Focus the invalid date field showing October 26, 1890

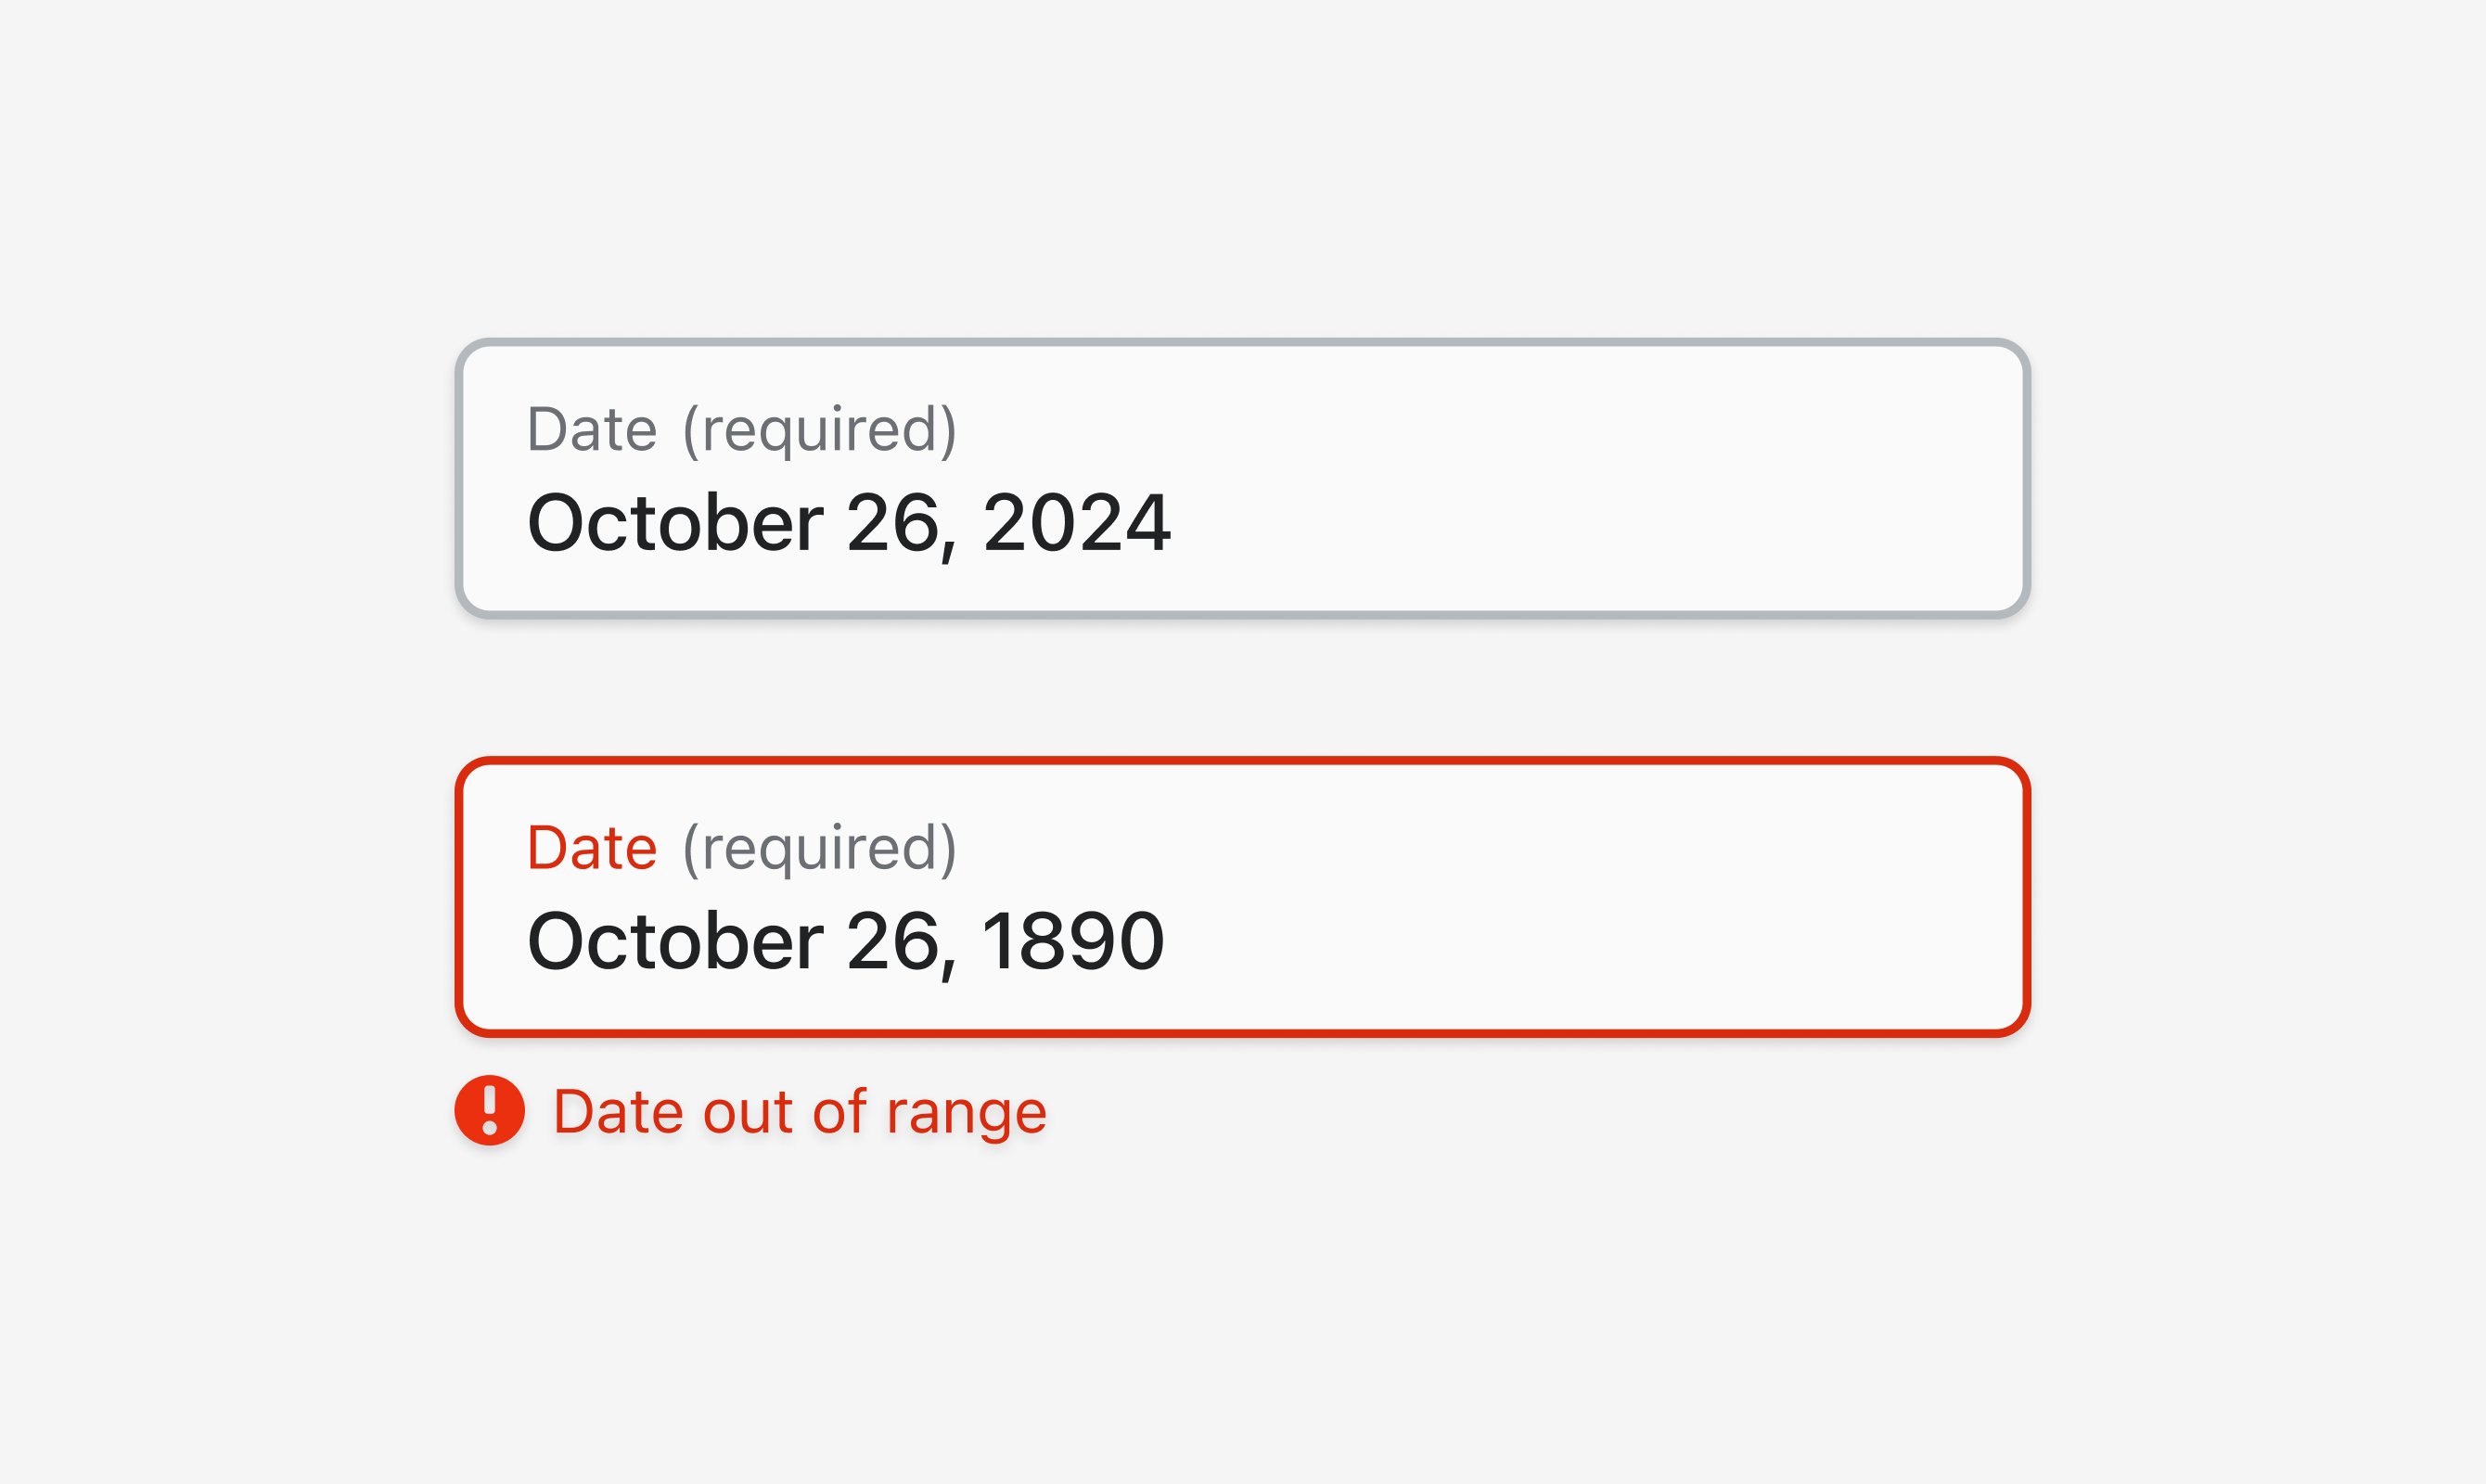(1242, 897)
